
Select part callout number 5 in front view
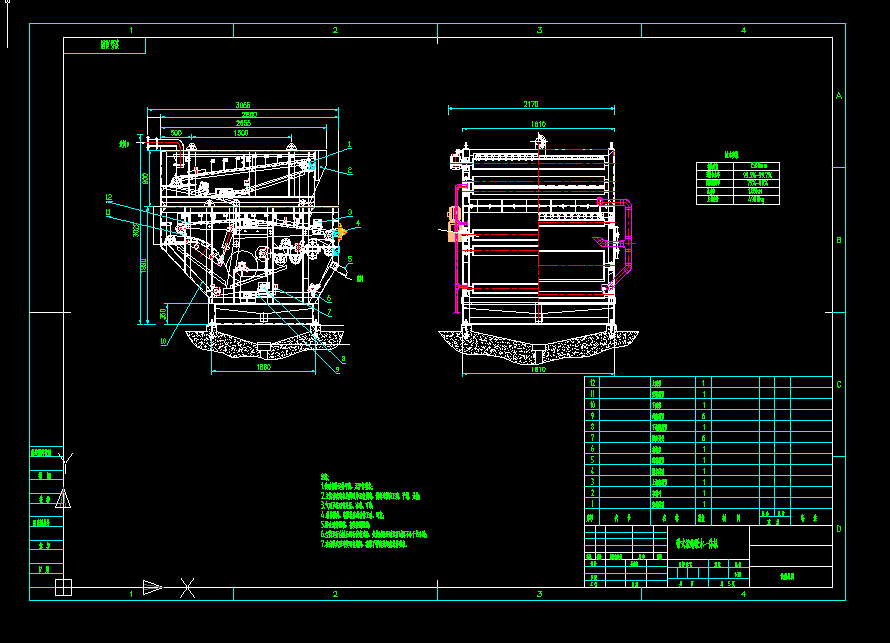coord(350,259)
